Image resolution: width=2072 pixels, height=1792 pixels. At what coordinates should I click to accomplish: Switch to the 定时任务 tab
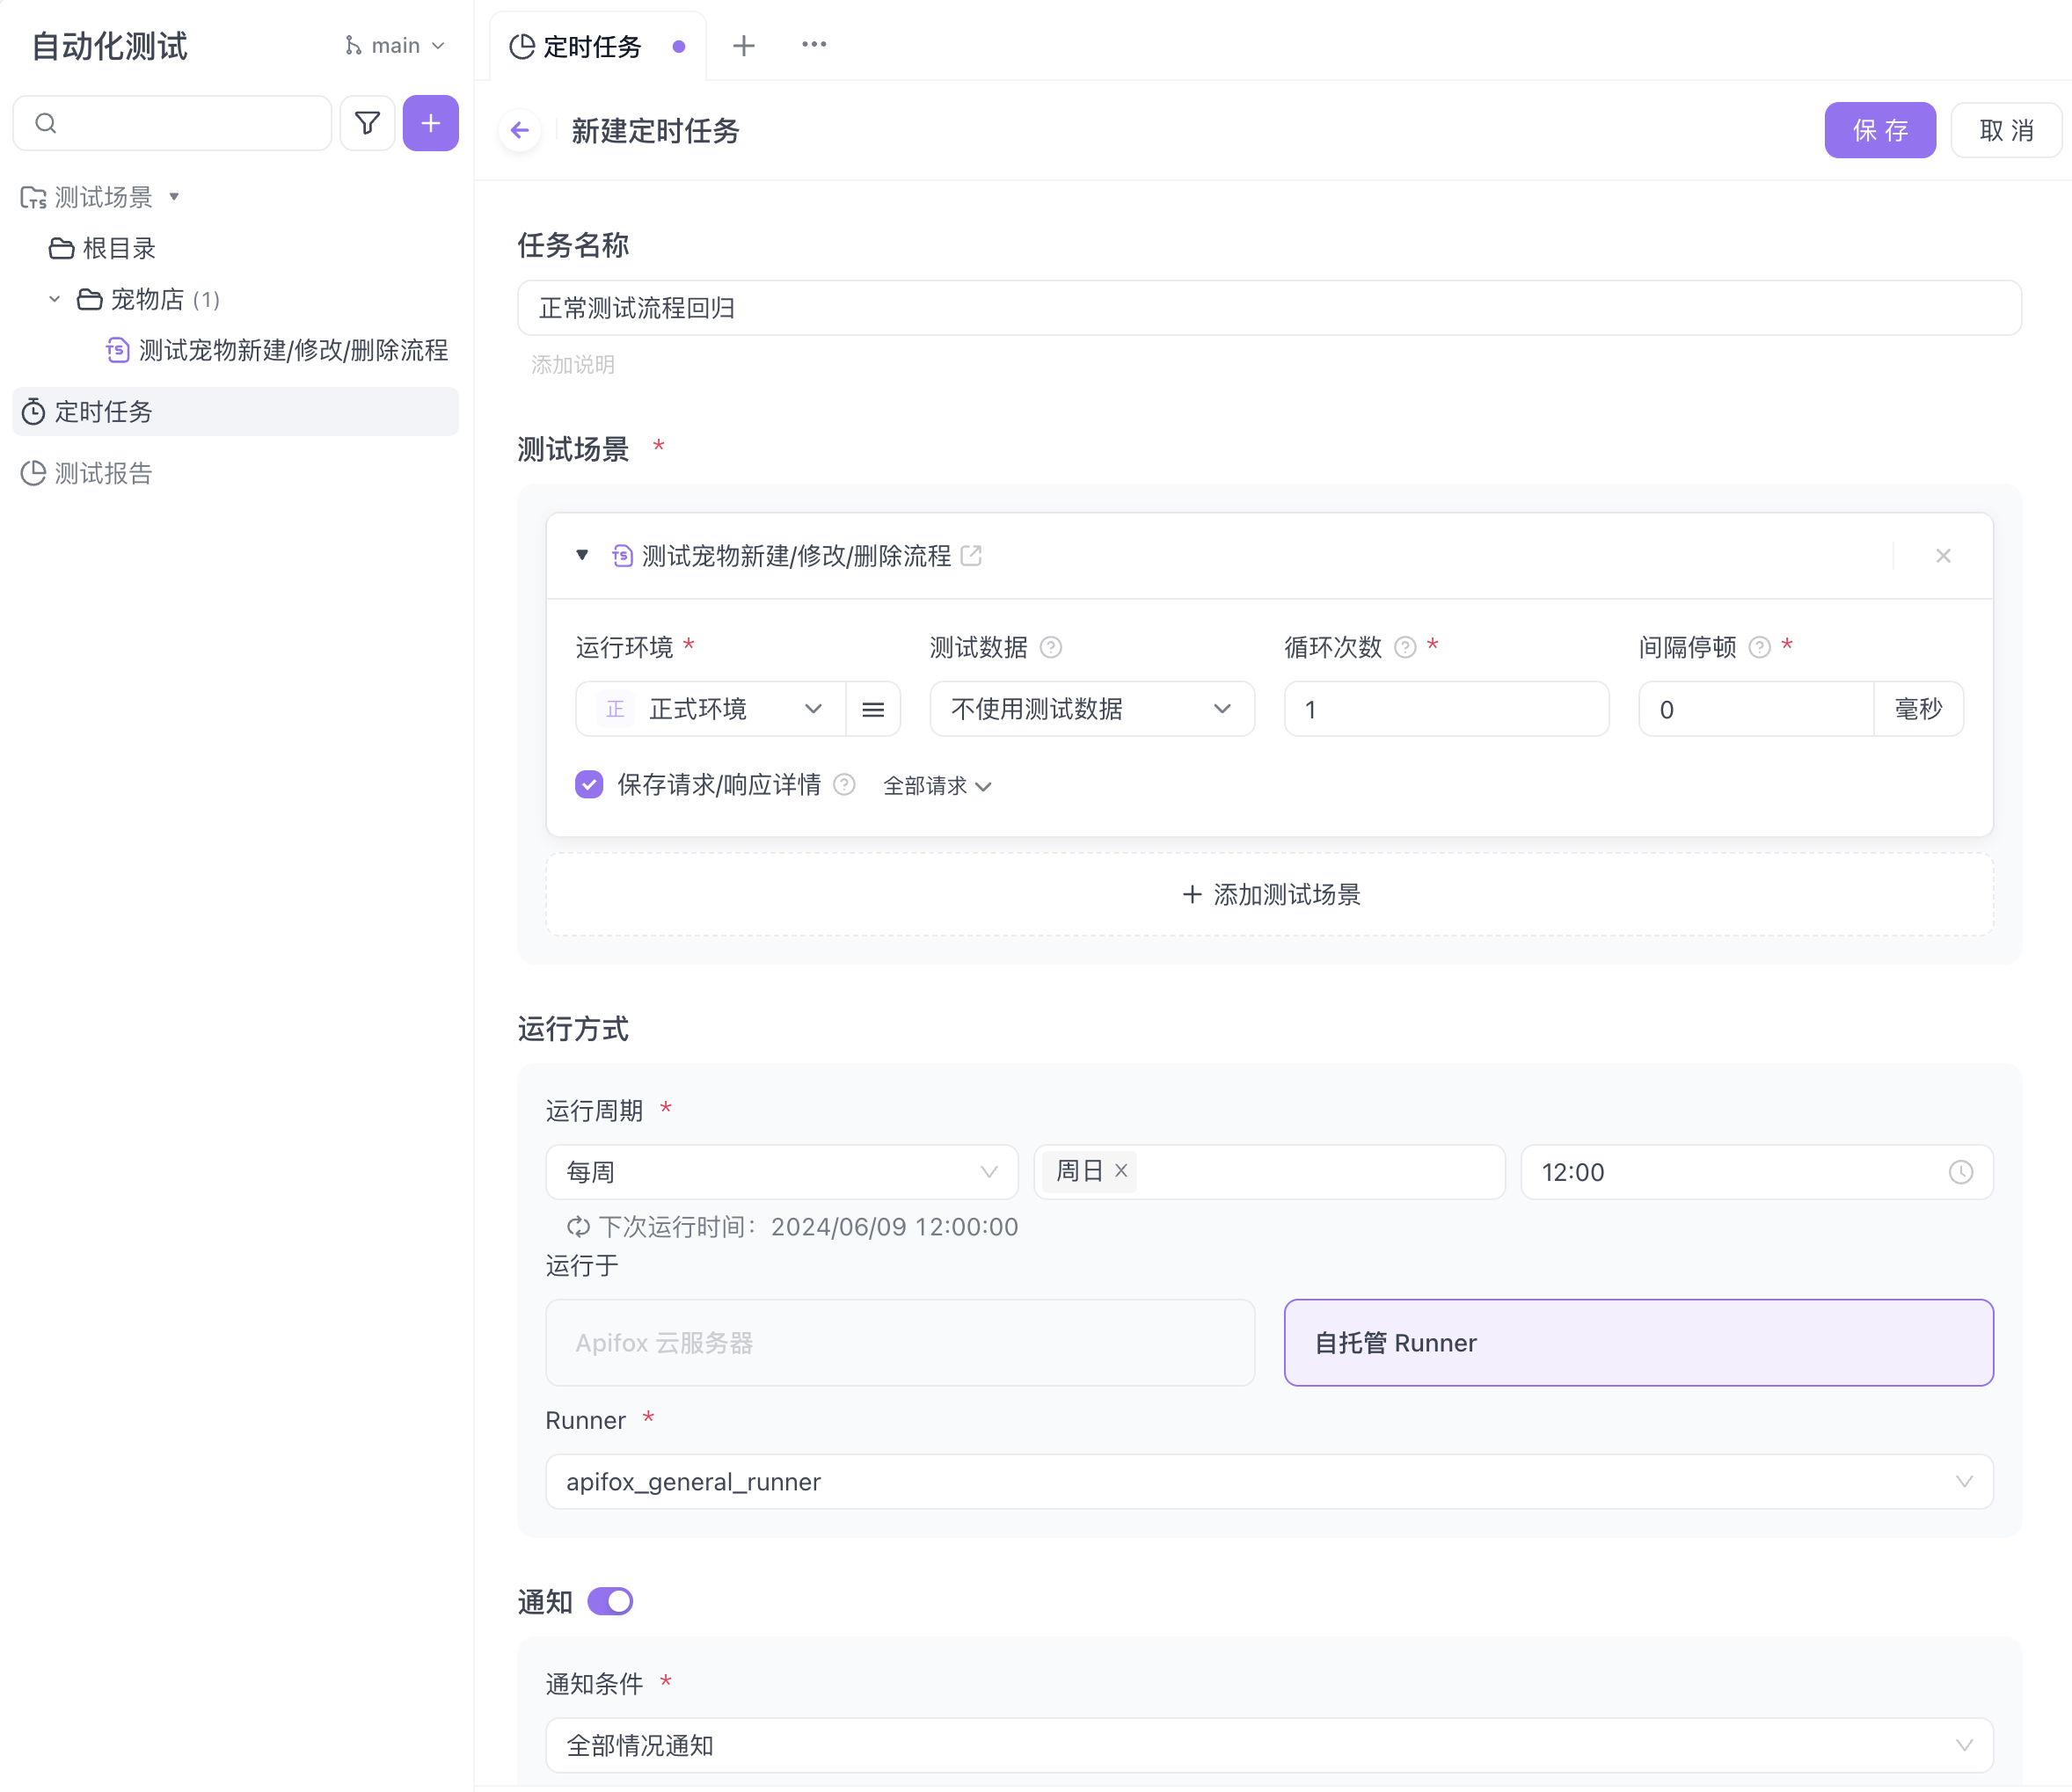(590, 46)
